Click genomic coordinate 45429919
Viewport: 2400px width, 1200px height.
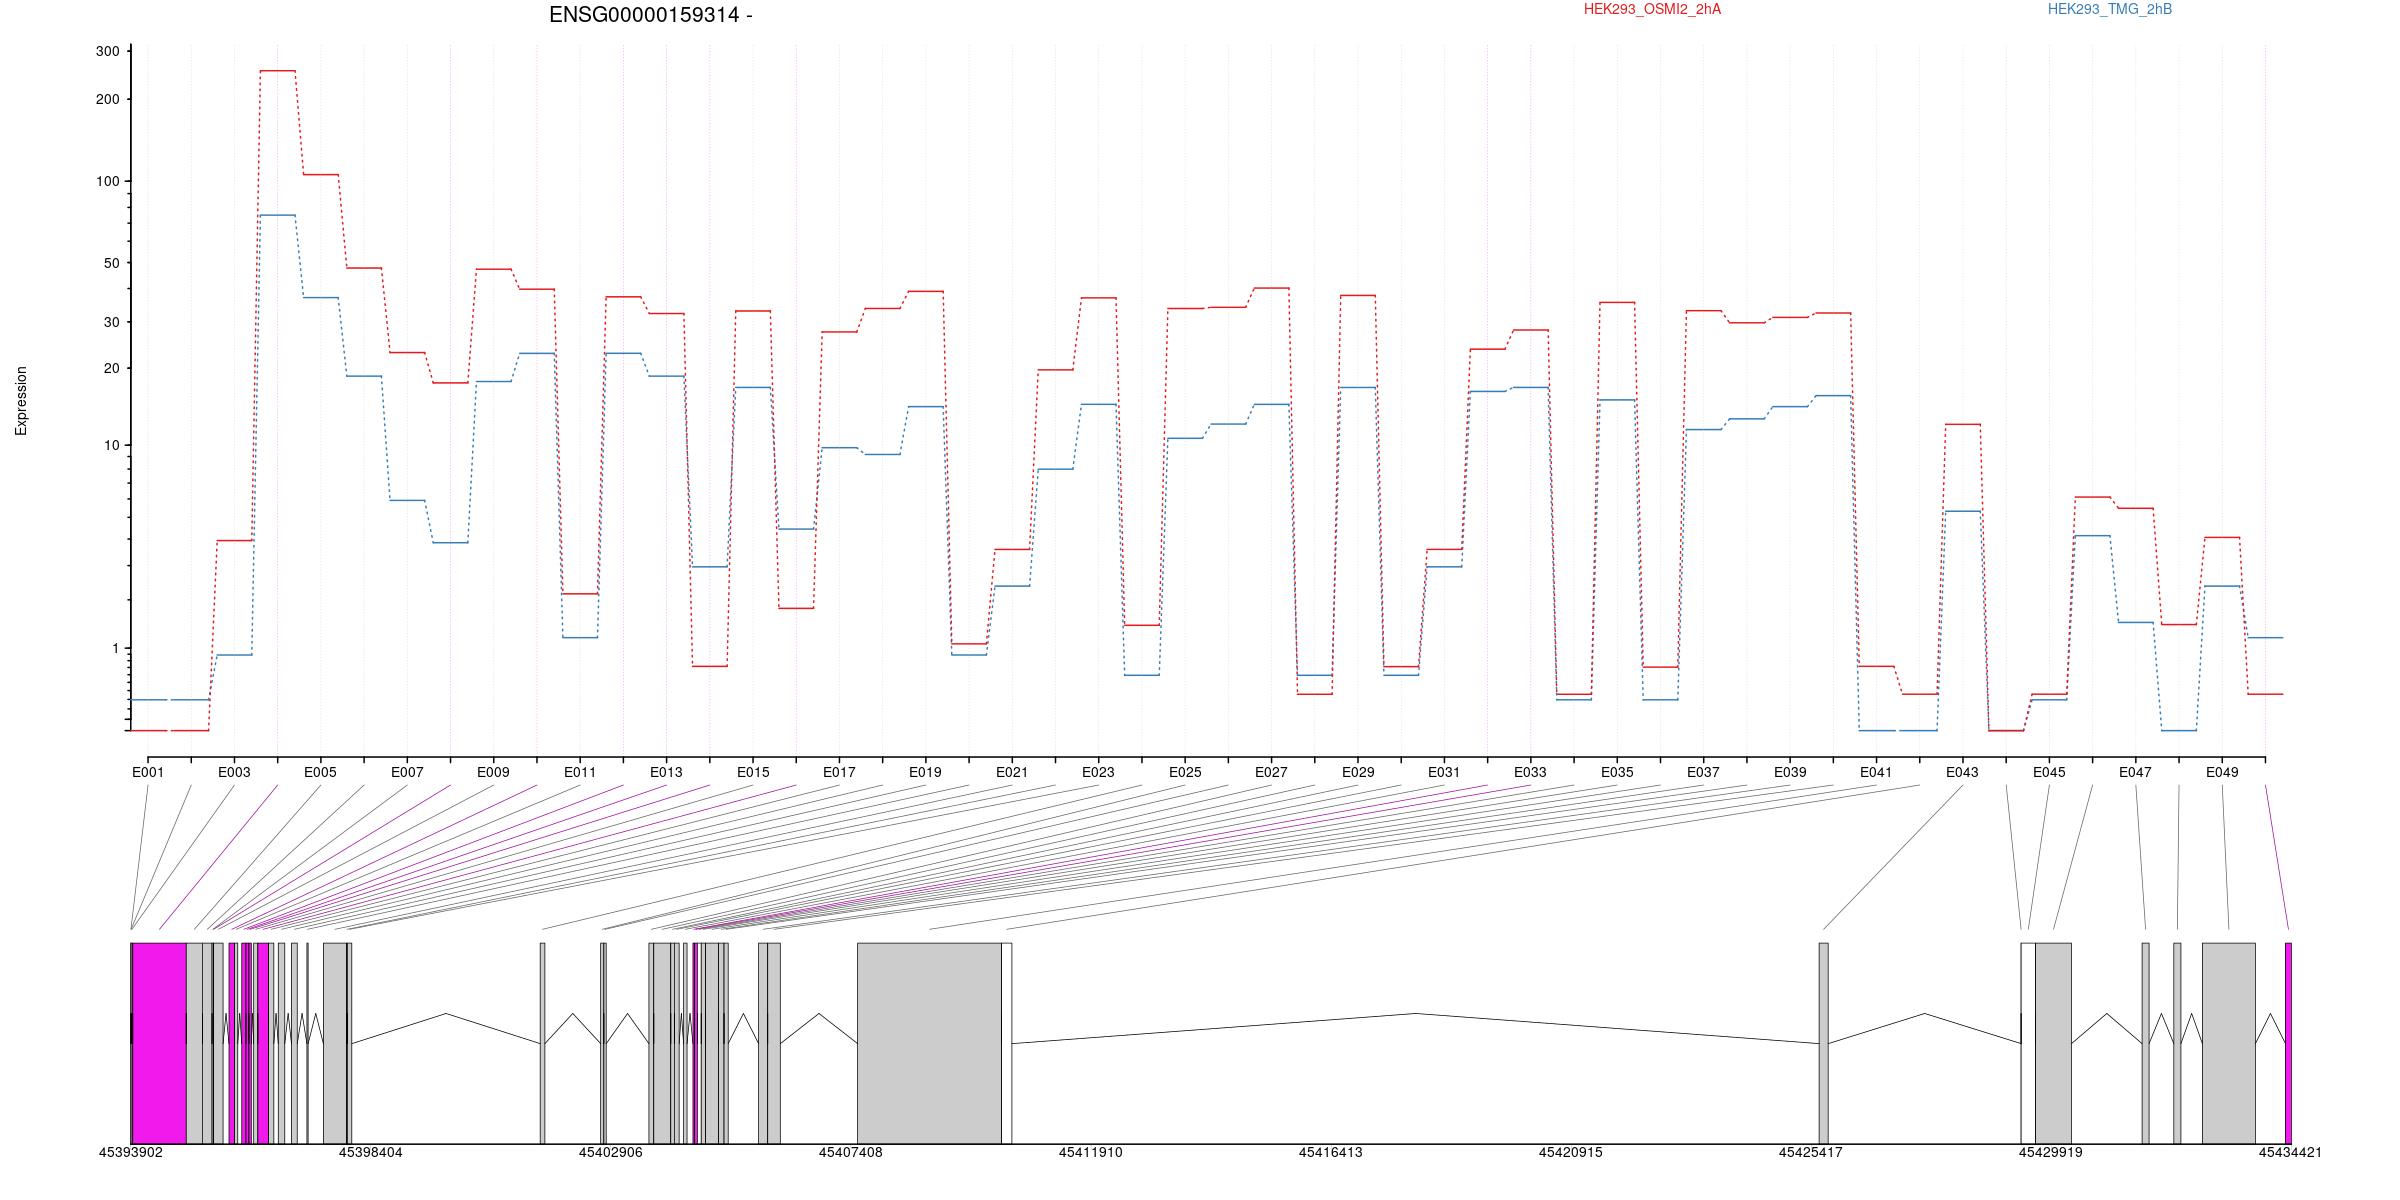(2051, 1152)
